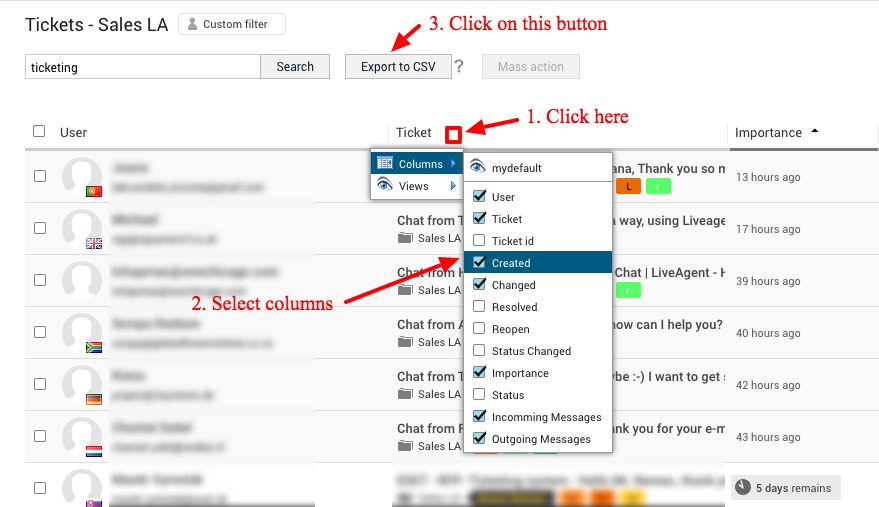Click the ticketing search input field
This screenshot has height=507, width=879.
[x=142, y=67]
